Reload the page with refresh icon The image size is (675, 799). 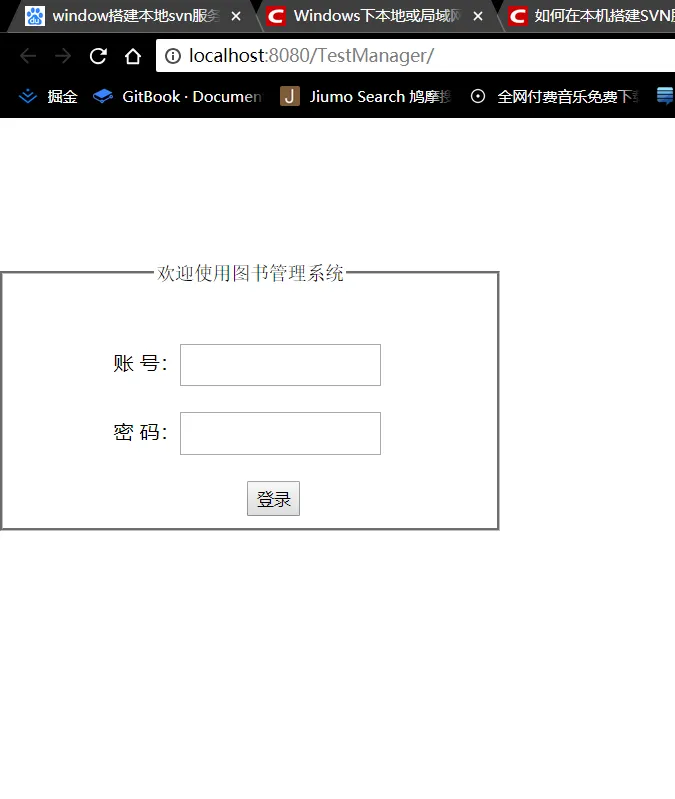click(98, 56)
